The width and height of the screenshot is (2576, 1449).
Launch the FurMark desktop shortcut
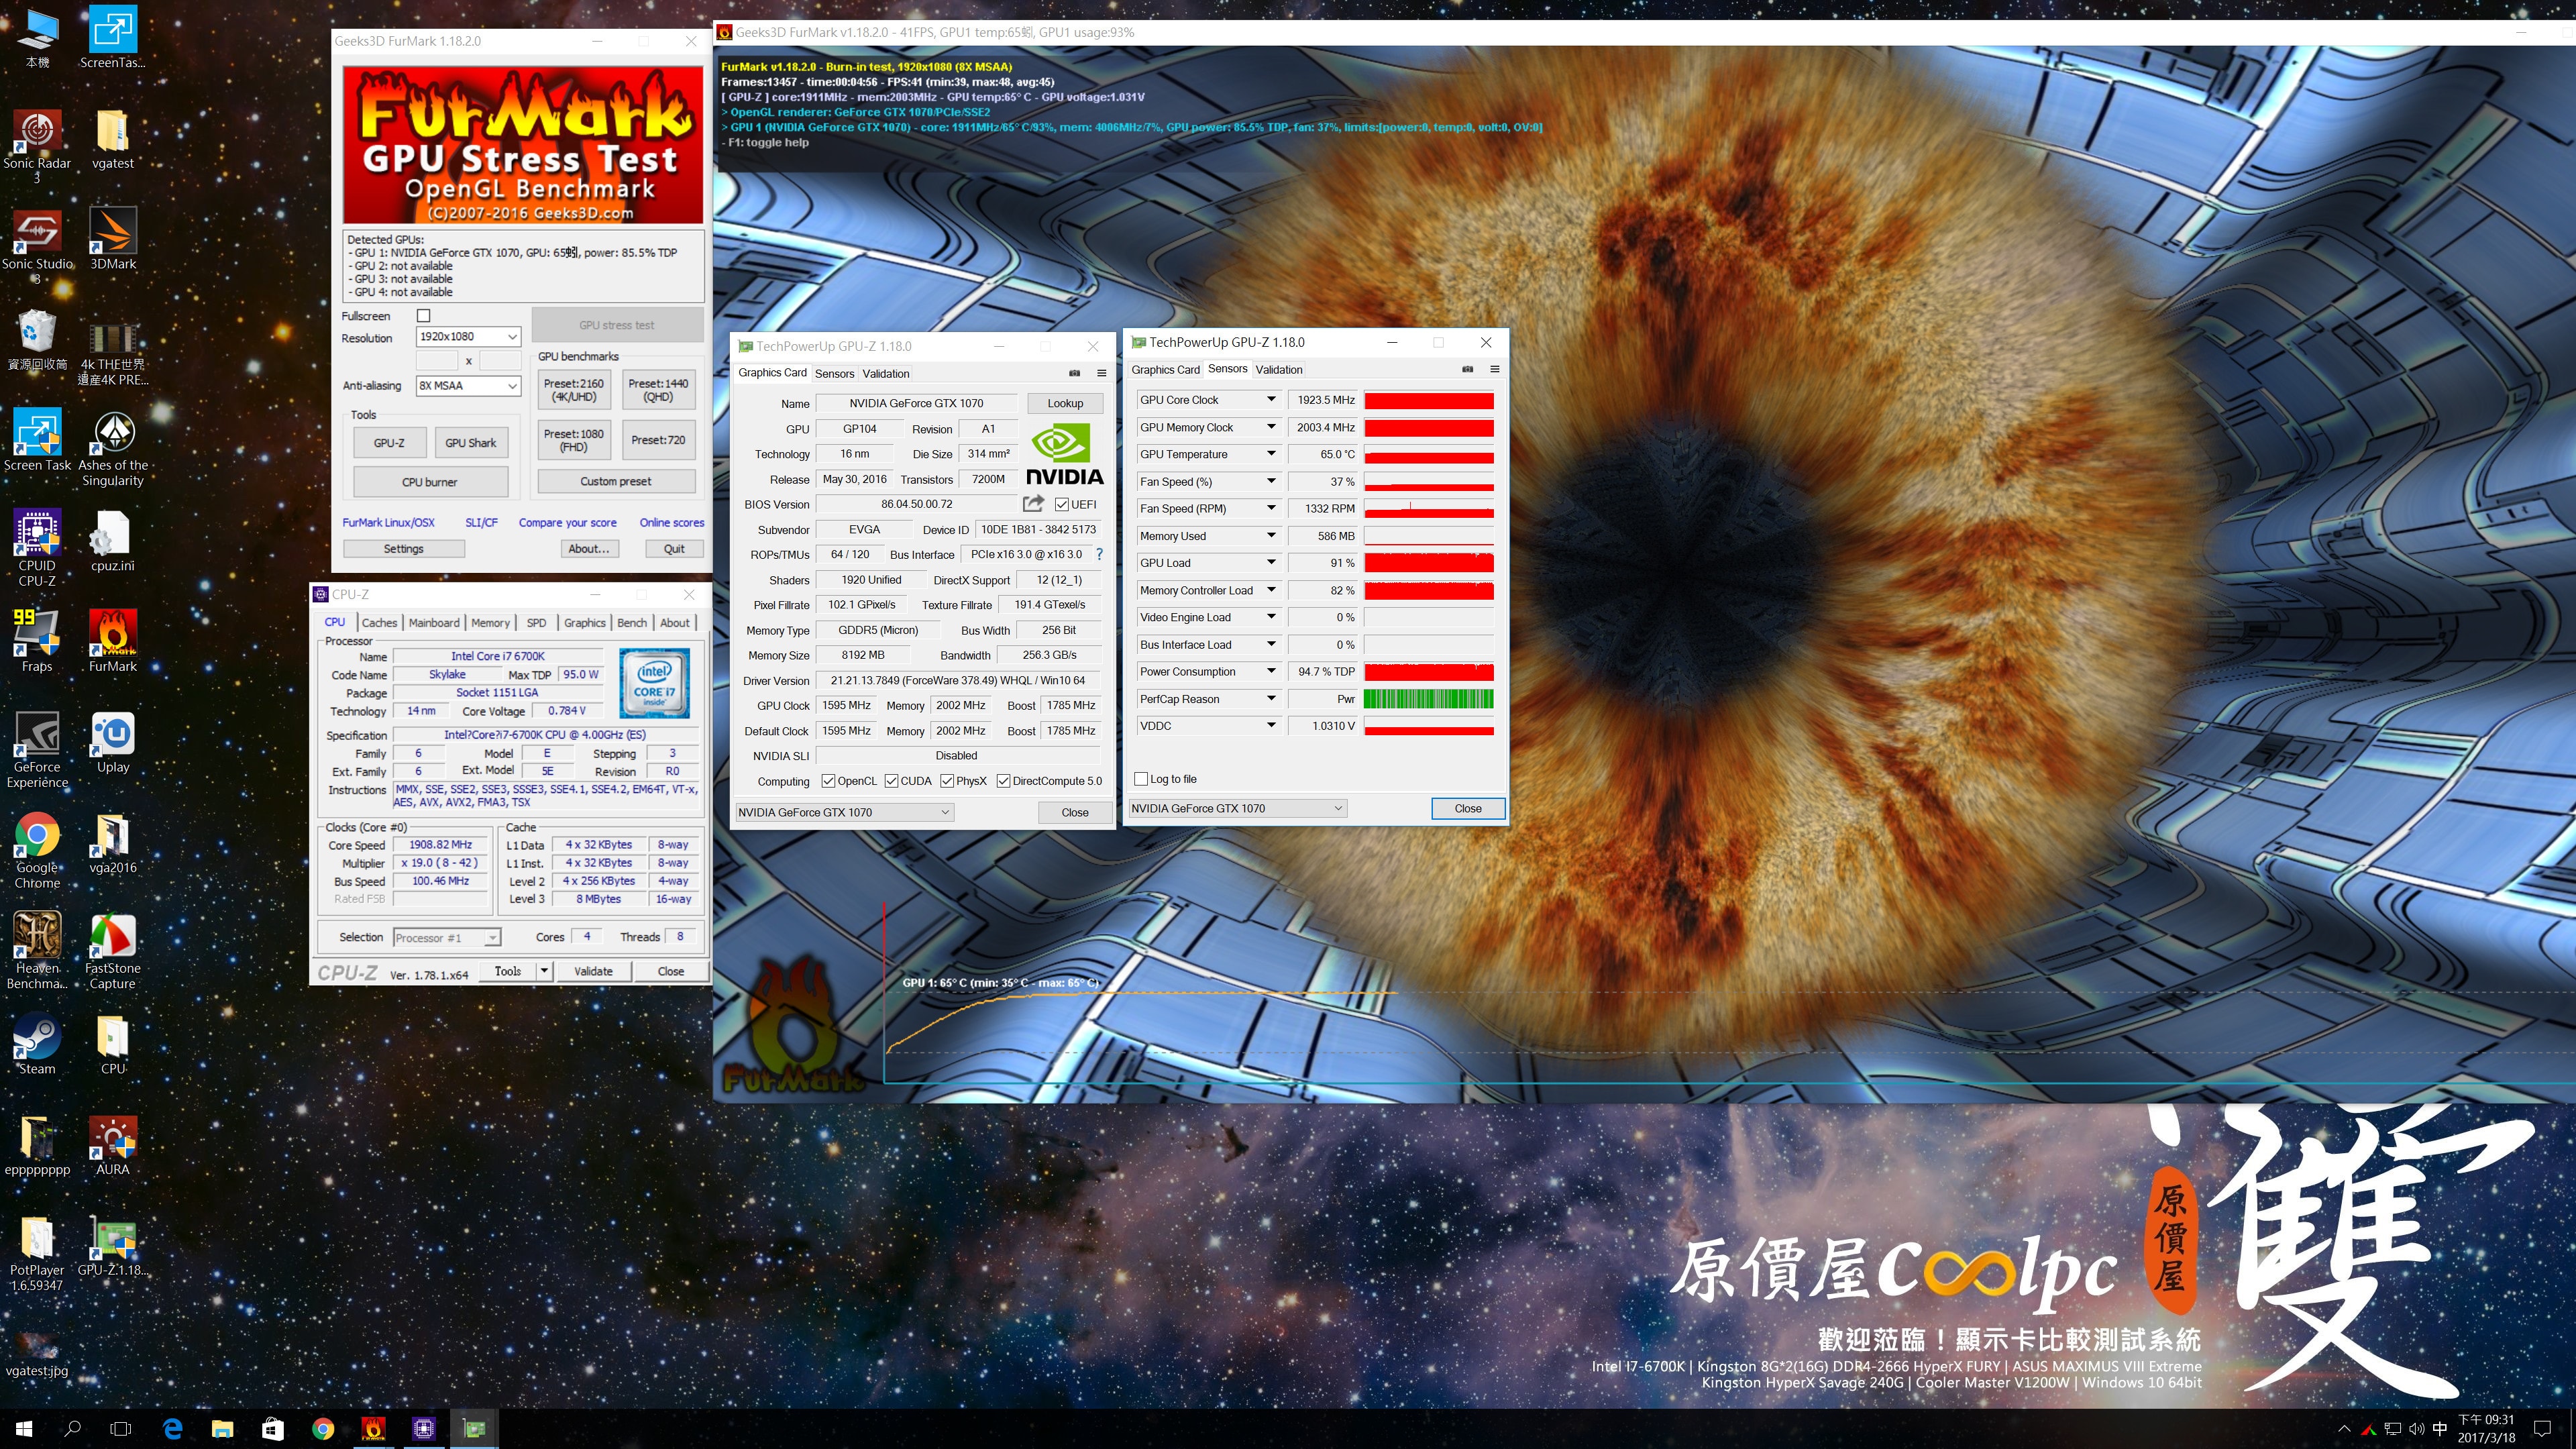click(x=112, y=642)
